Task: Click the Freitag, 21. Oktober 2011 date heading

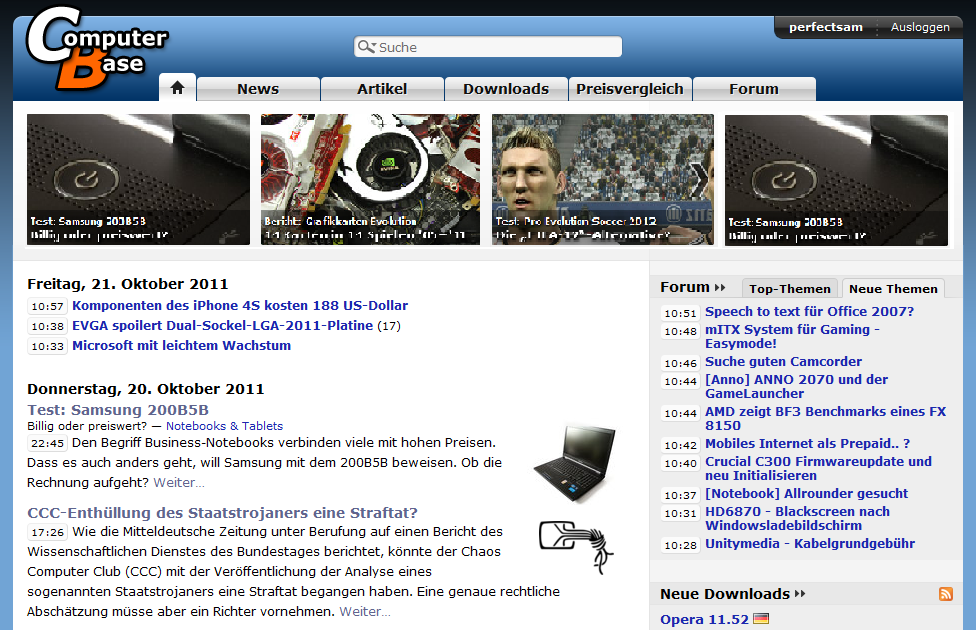Action: click(x=128, y=284)
